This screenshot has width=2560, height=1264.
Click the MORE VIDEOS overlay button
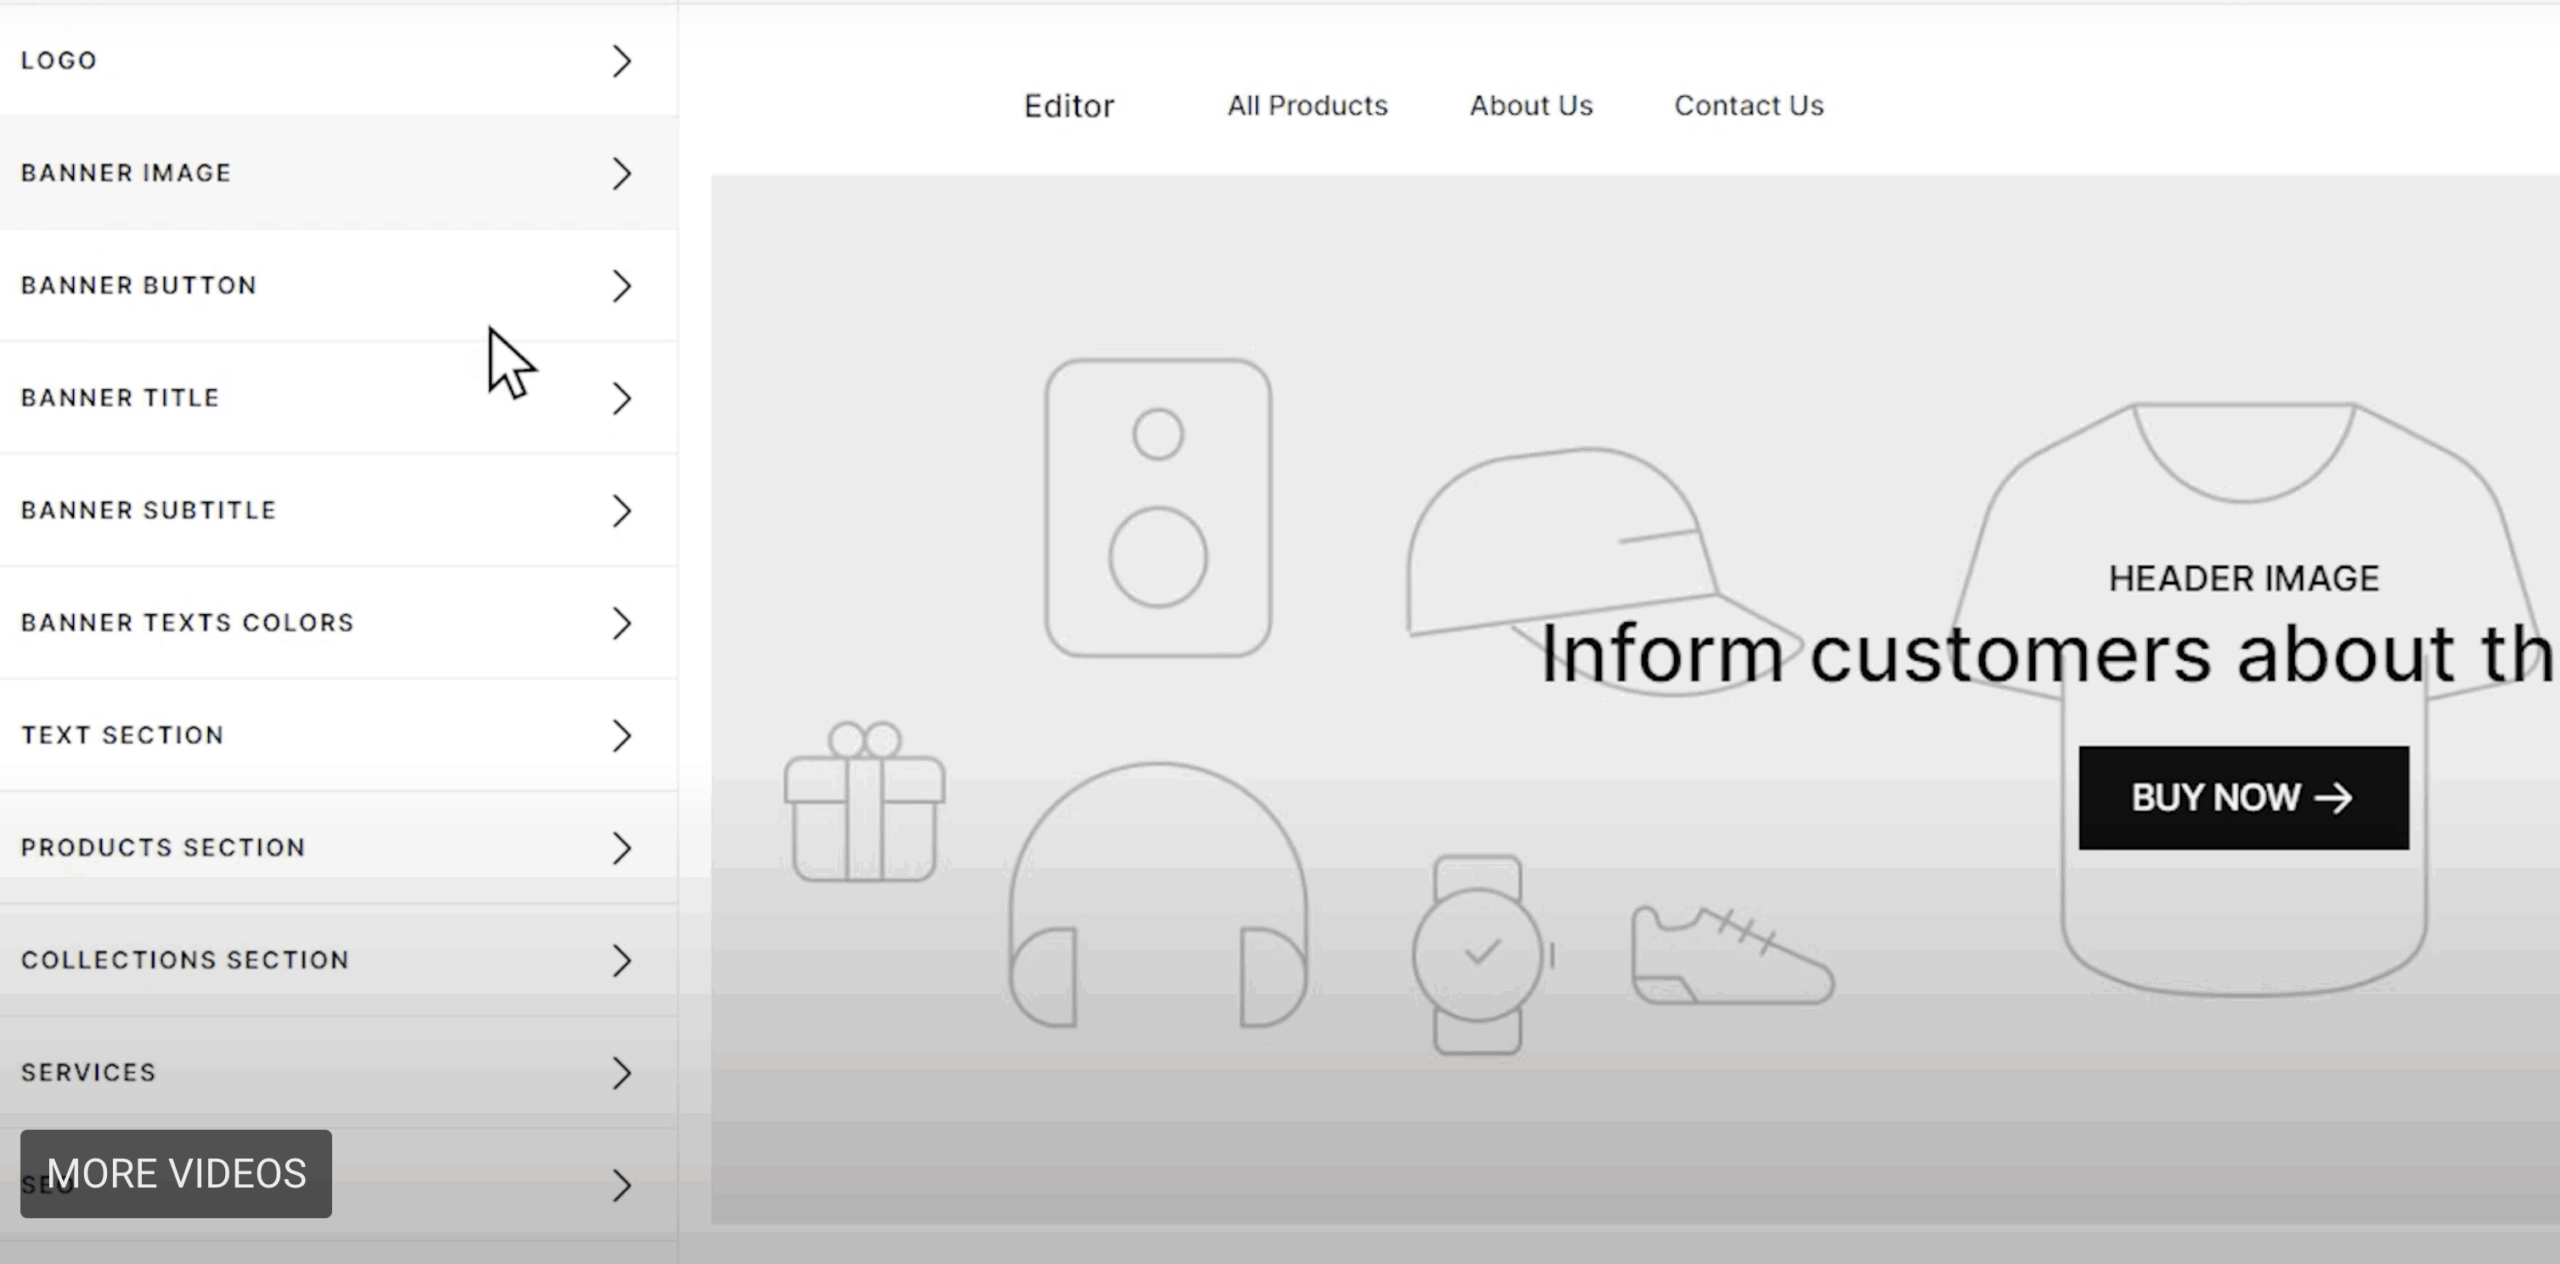(176, 1173)
